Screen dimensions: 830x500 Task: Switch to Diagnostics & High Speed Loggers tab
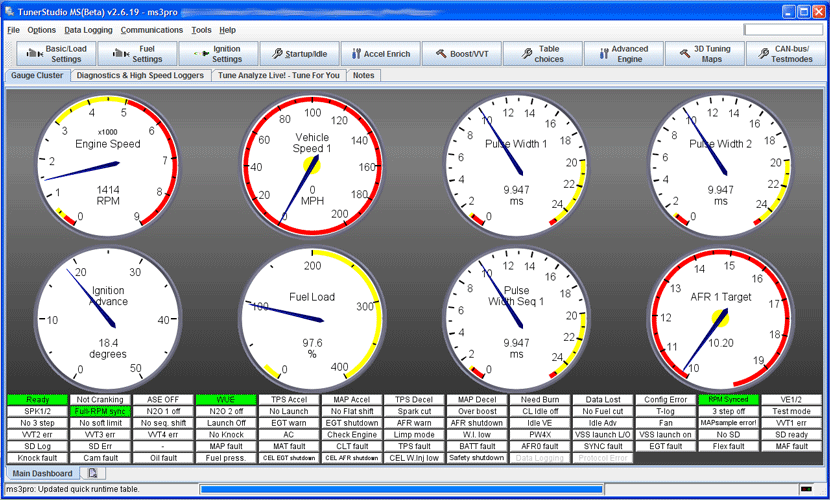click(x=139, y=75)
